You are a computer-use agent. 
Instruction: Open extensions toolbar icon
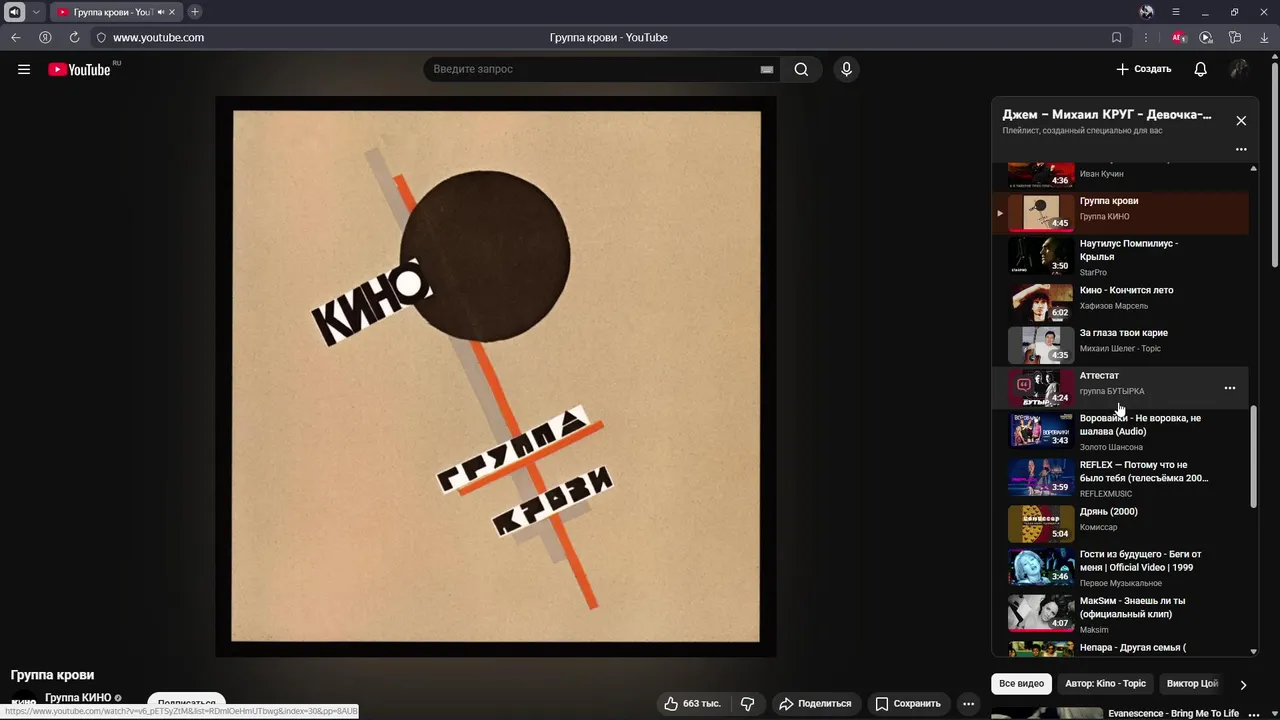(x=1235, y=37)
